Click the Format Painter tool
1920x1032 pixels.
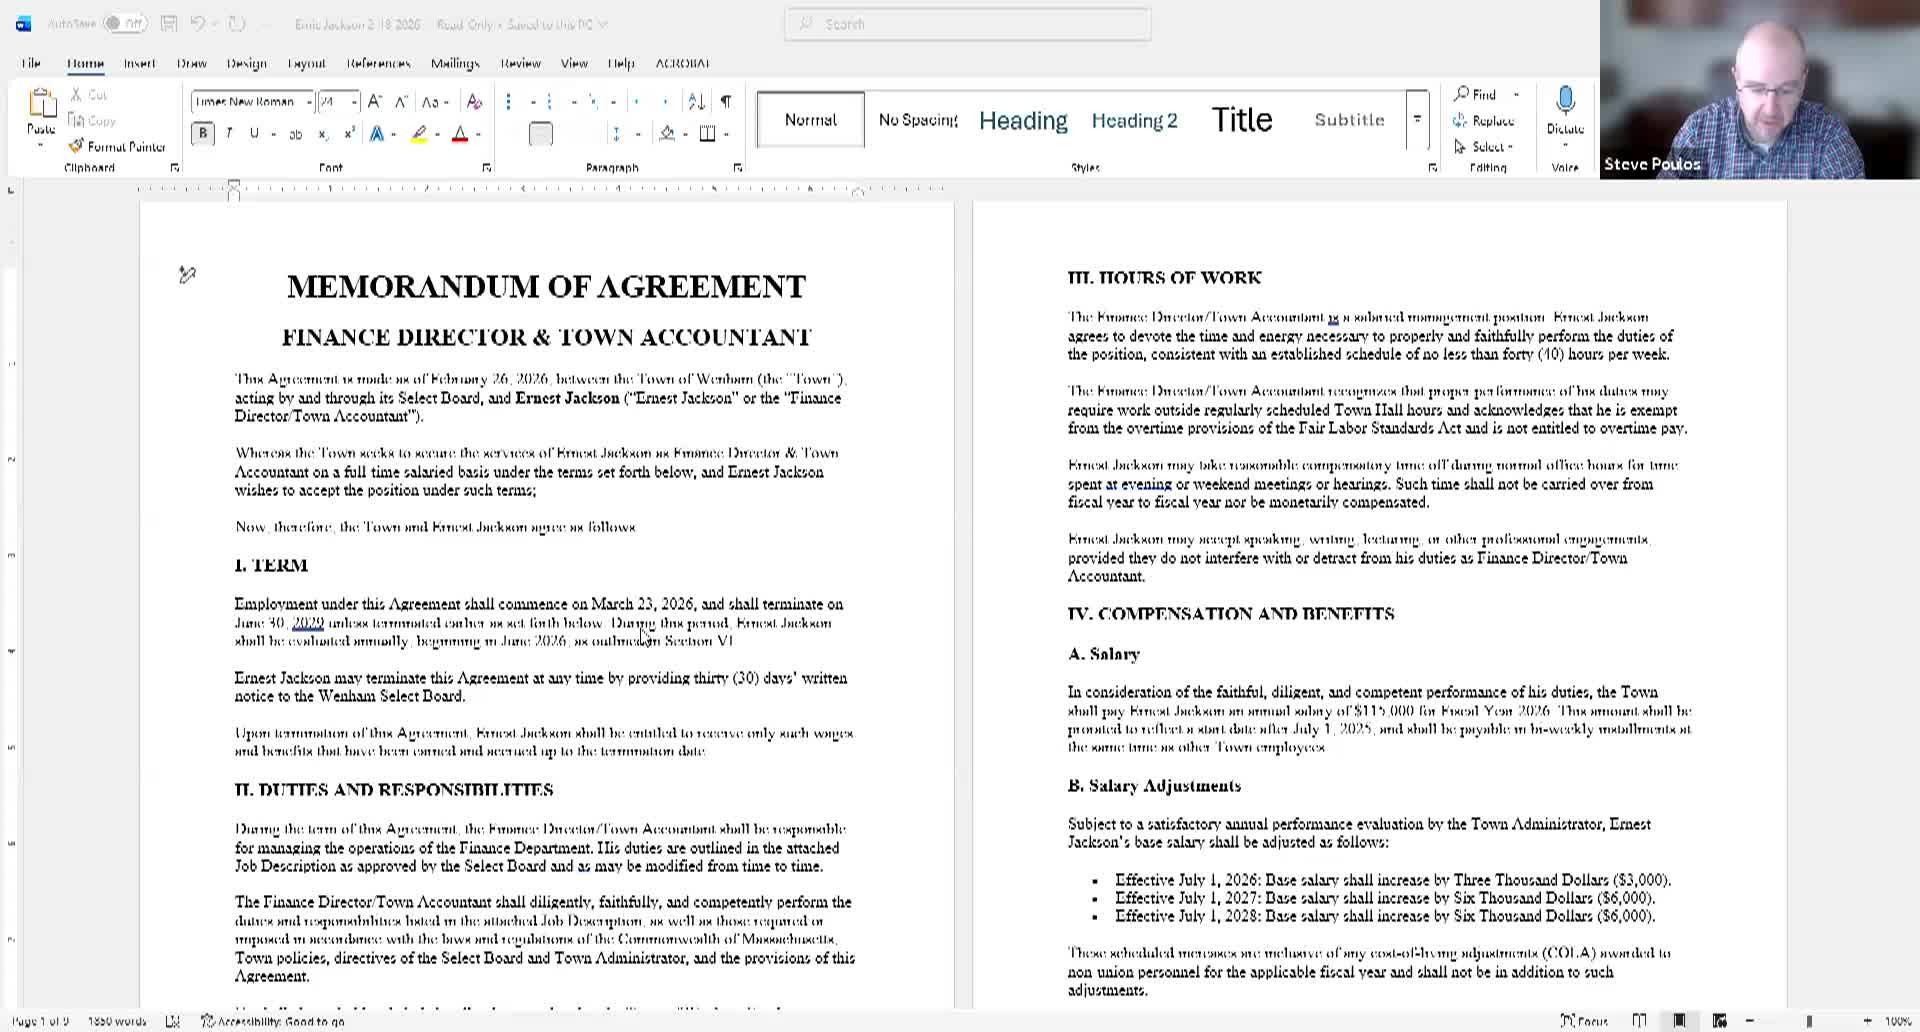[117, 146]
